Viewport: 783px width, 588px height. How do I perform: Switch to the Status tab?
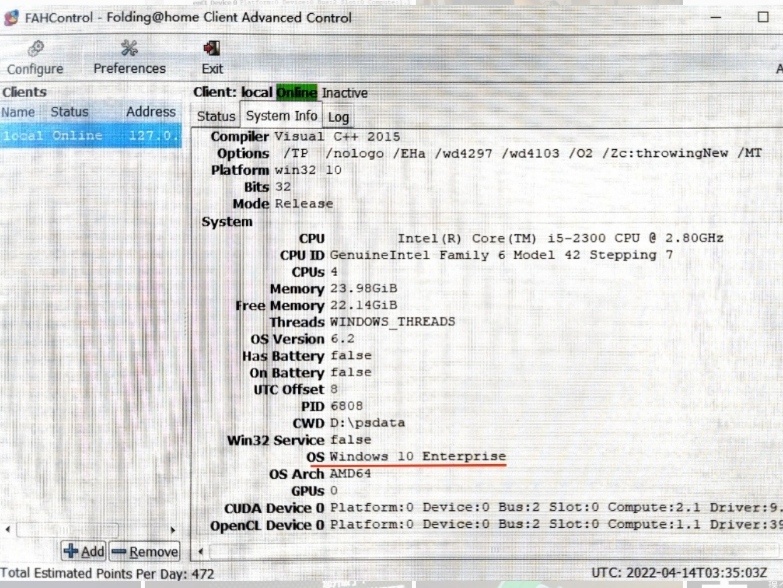click(216, 116)
